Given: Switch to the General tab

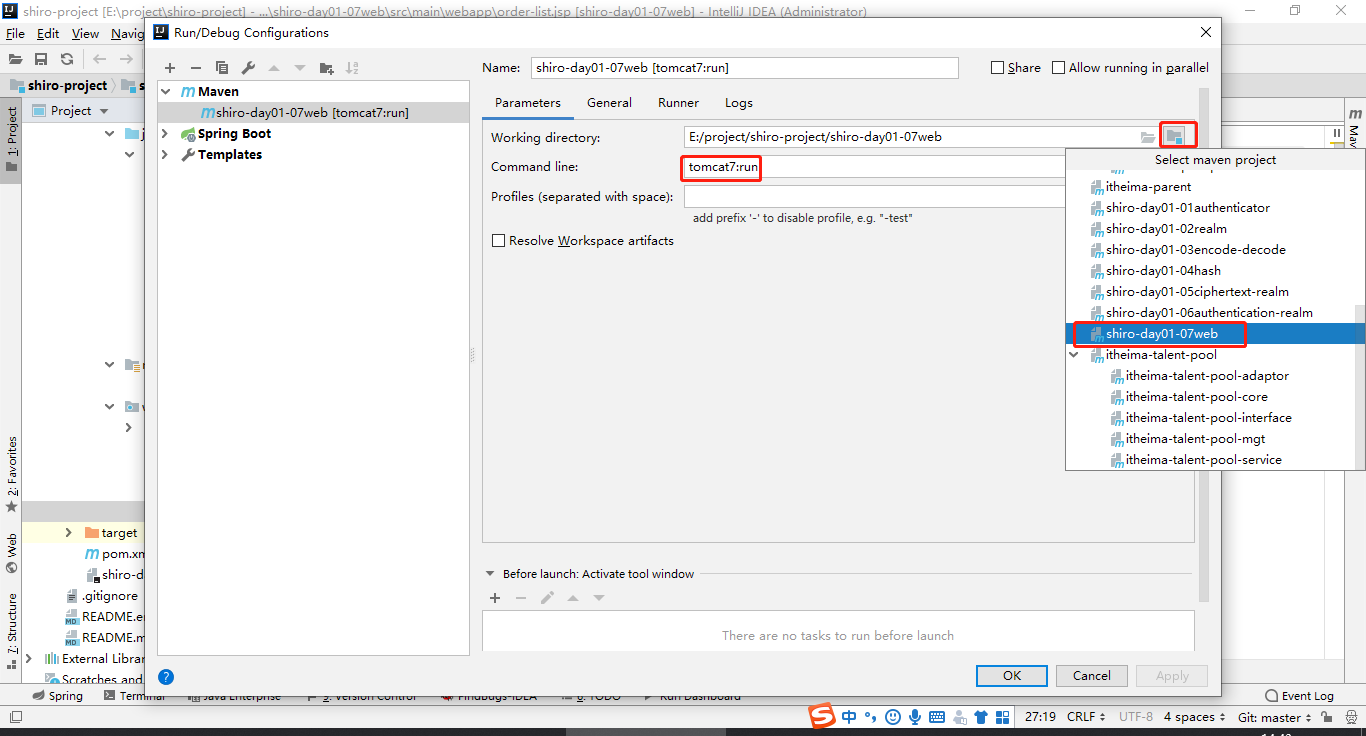Looking at the screenshot, I should tap(609, 103).
